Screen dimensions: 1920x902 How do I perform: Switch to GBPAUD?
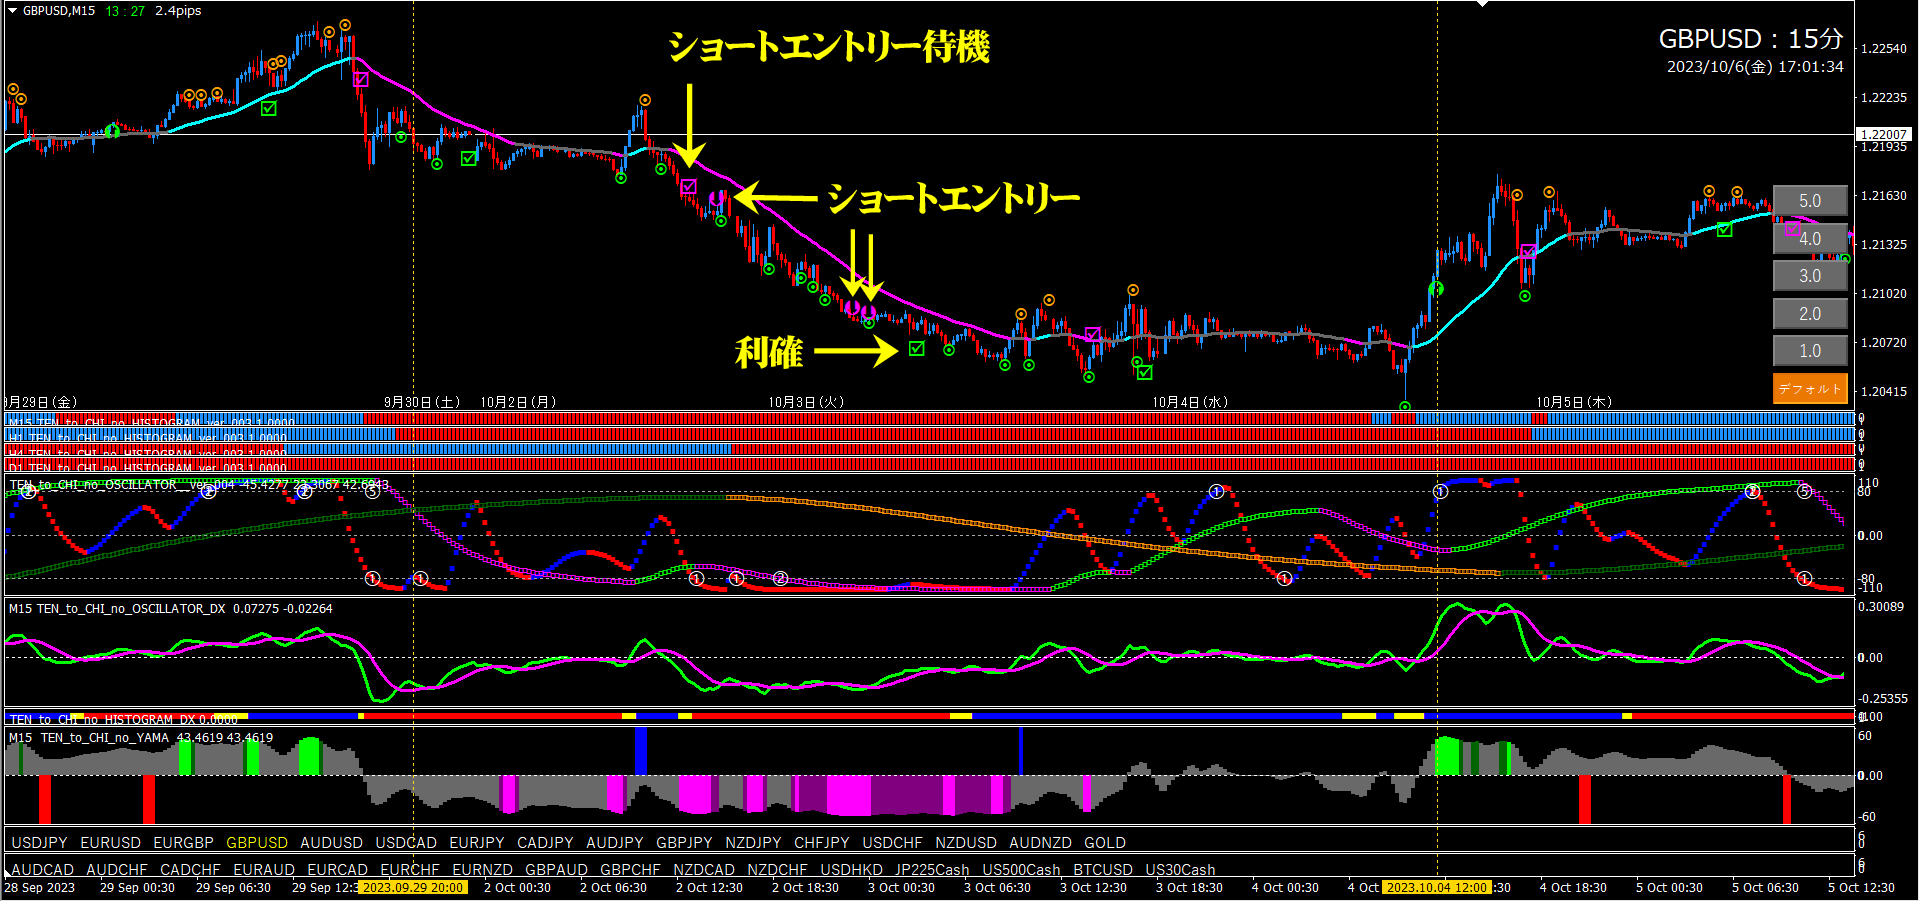pos(557,870)
